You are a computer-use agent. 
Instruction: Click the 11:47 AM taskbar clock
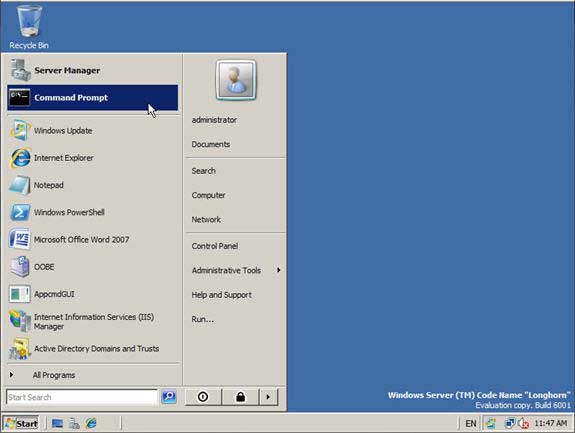point(551,423)
